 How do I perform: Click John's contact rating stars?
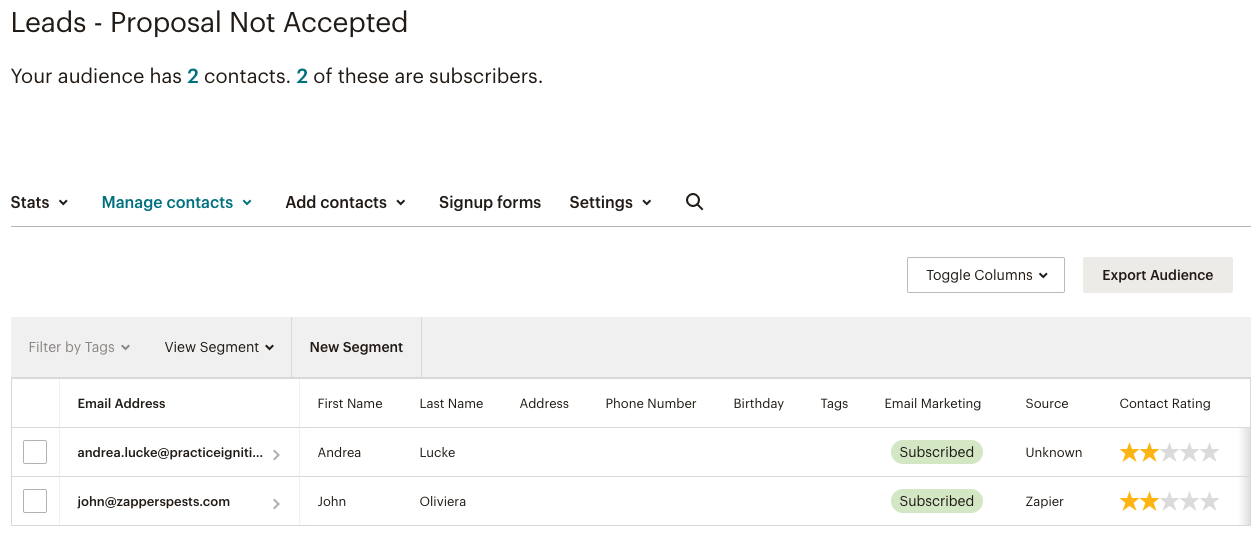pyautogui.click(x=1169, y=501)
